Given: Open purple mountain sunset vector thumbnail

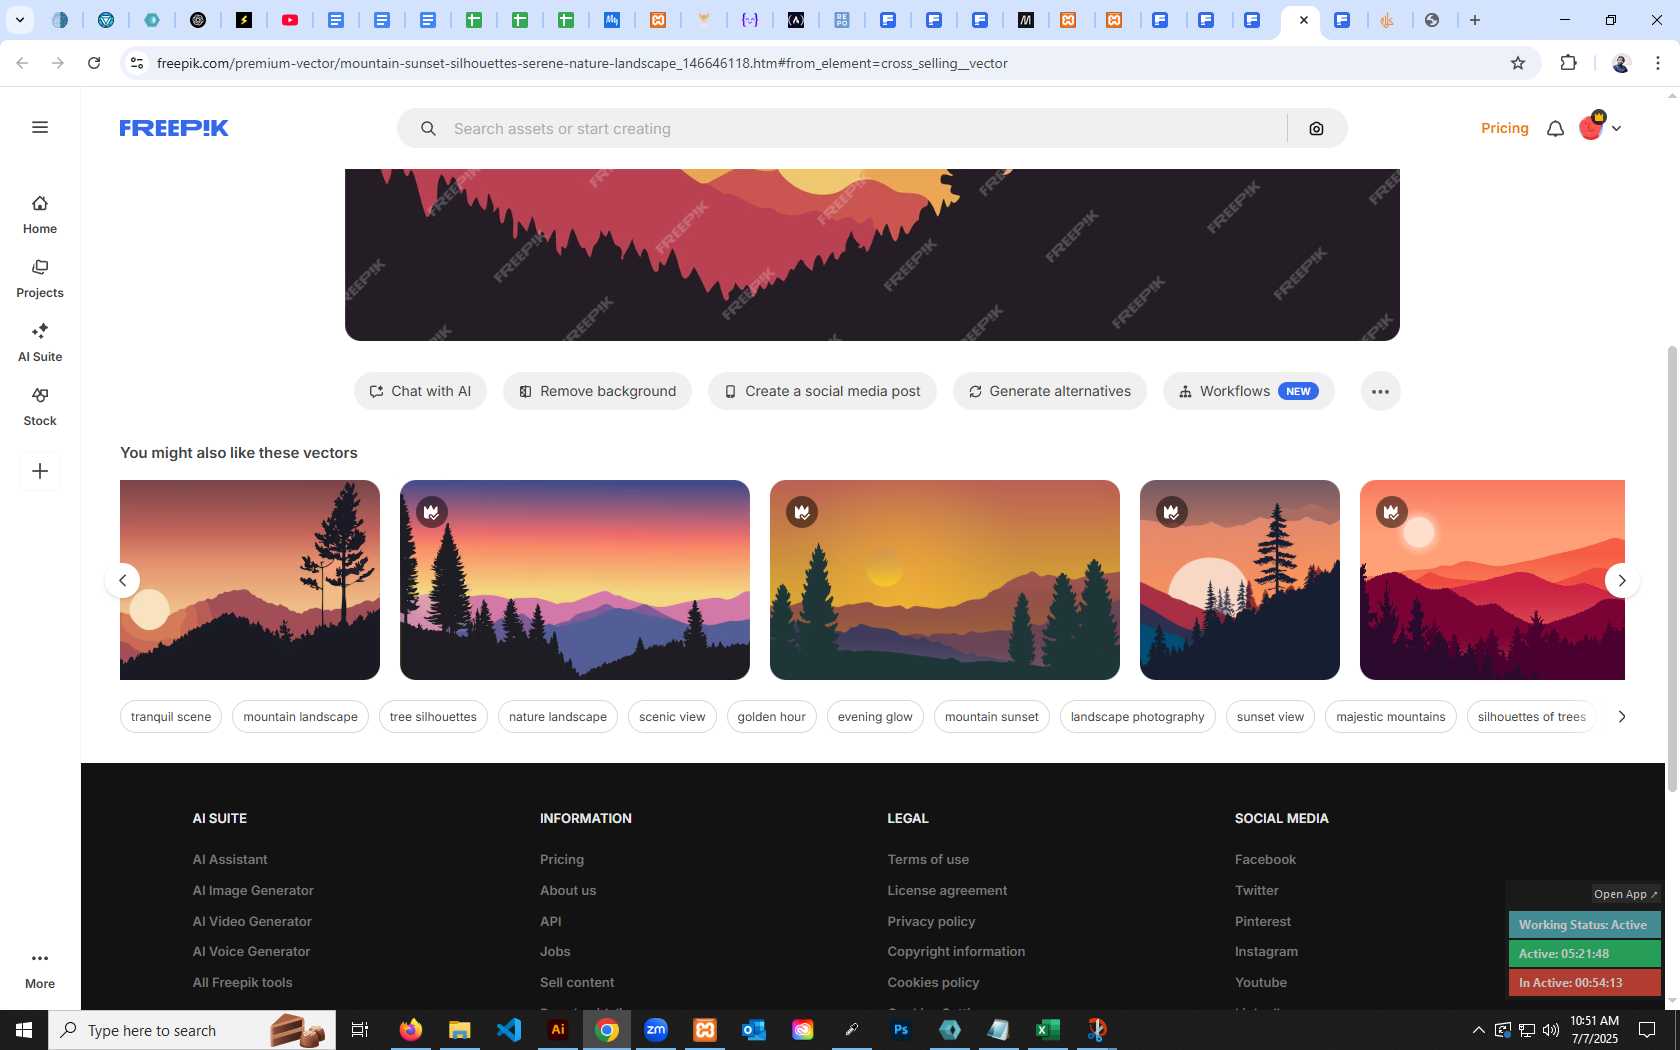Looking at the screenshot, I should click(x=575, y=580).
